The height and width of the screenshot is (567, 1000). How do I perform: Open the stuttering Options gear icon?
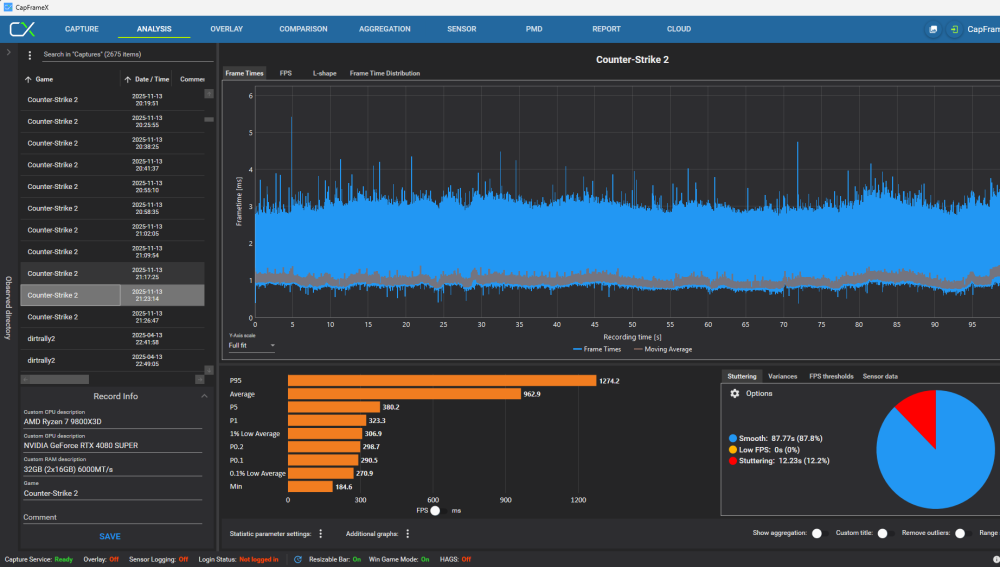pyautogui.click(x=735, y=394)
